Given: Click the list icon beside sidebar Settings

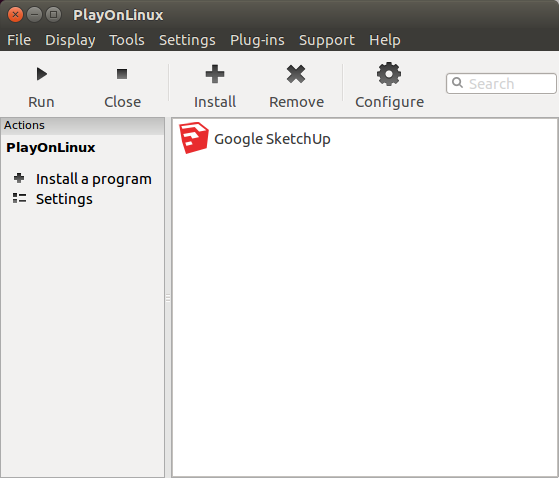Looking at the screenshot, I should coord(19,198).
